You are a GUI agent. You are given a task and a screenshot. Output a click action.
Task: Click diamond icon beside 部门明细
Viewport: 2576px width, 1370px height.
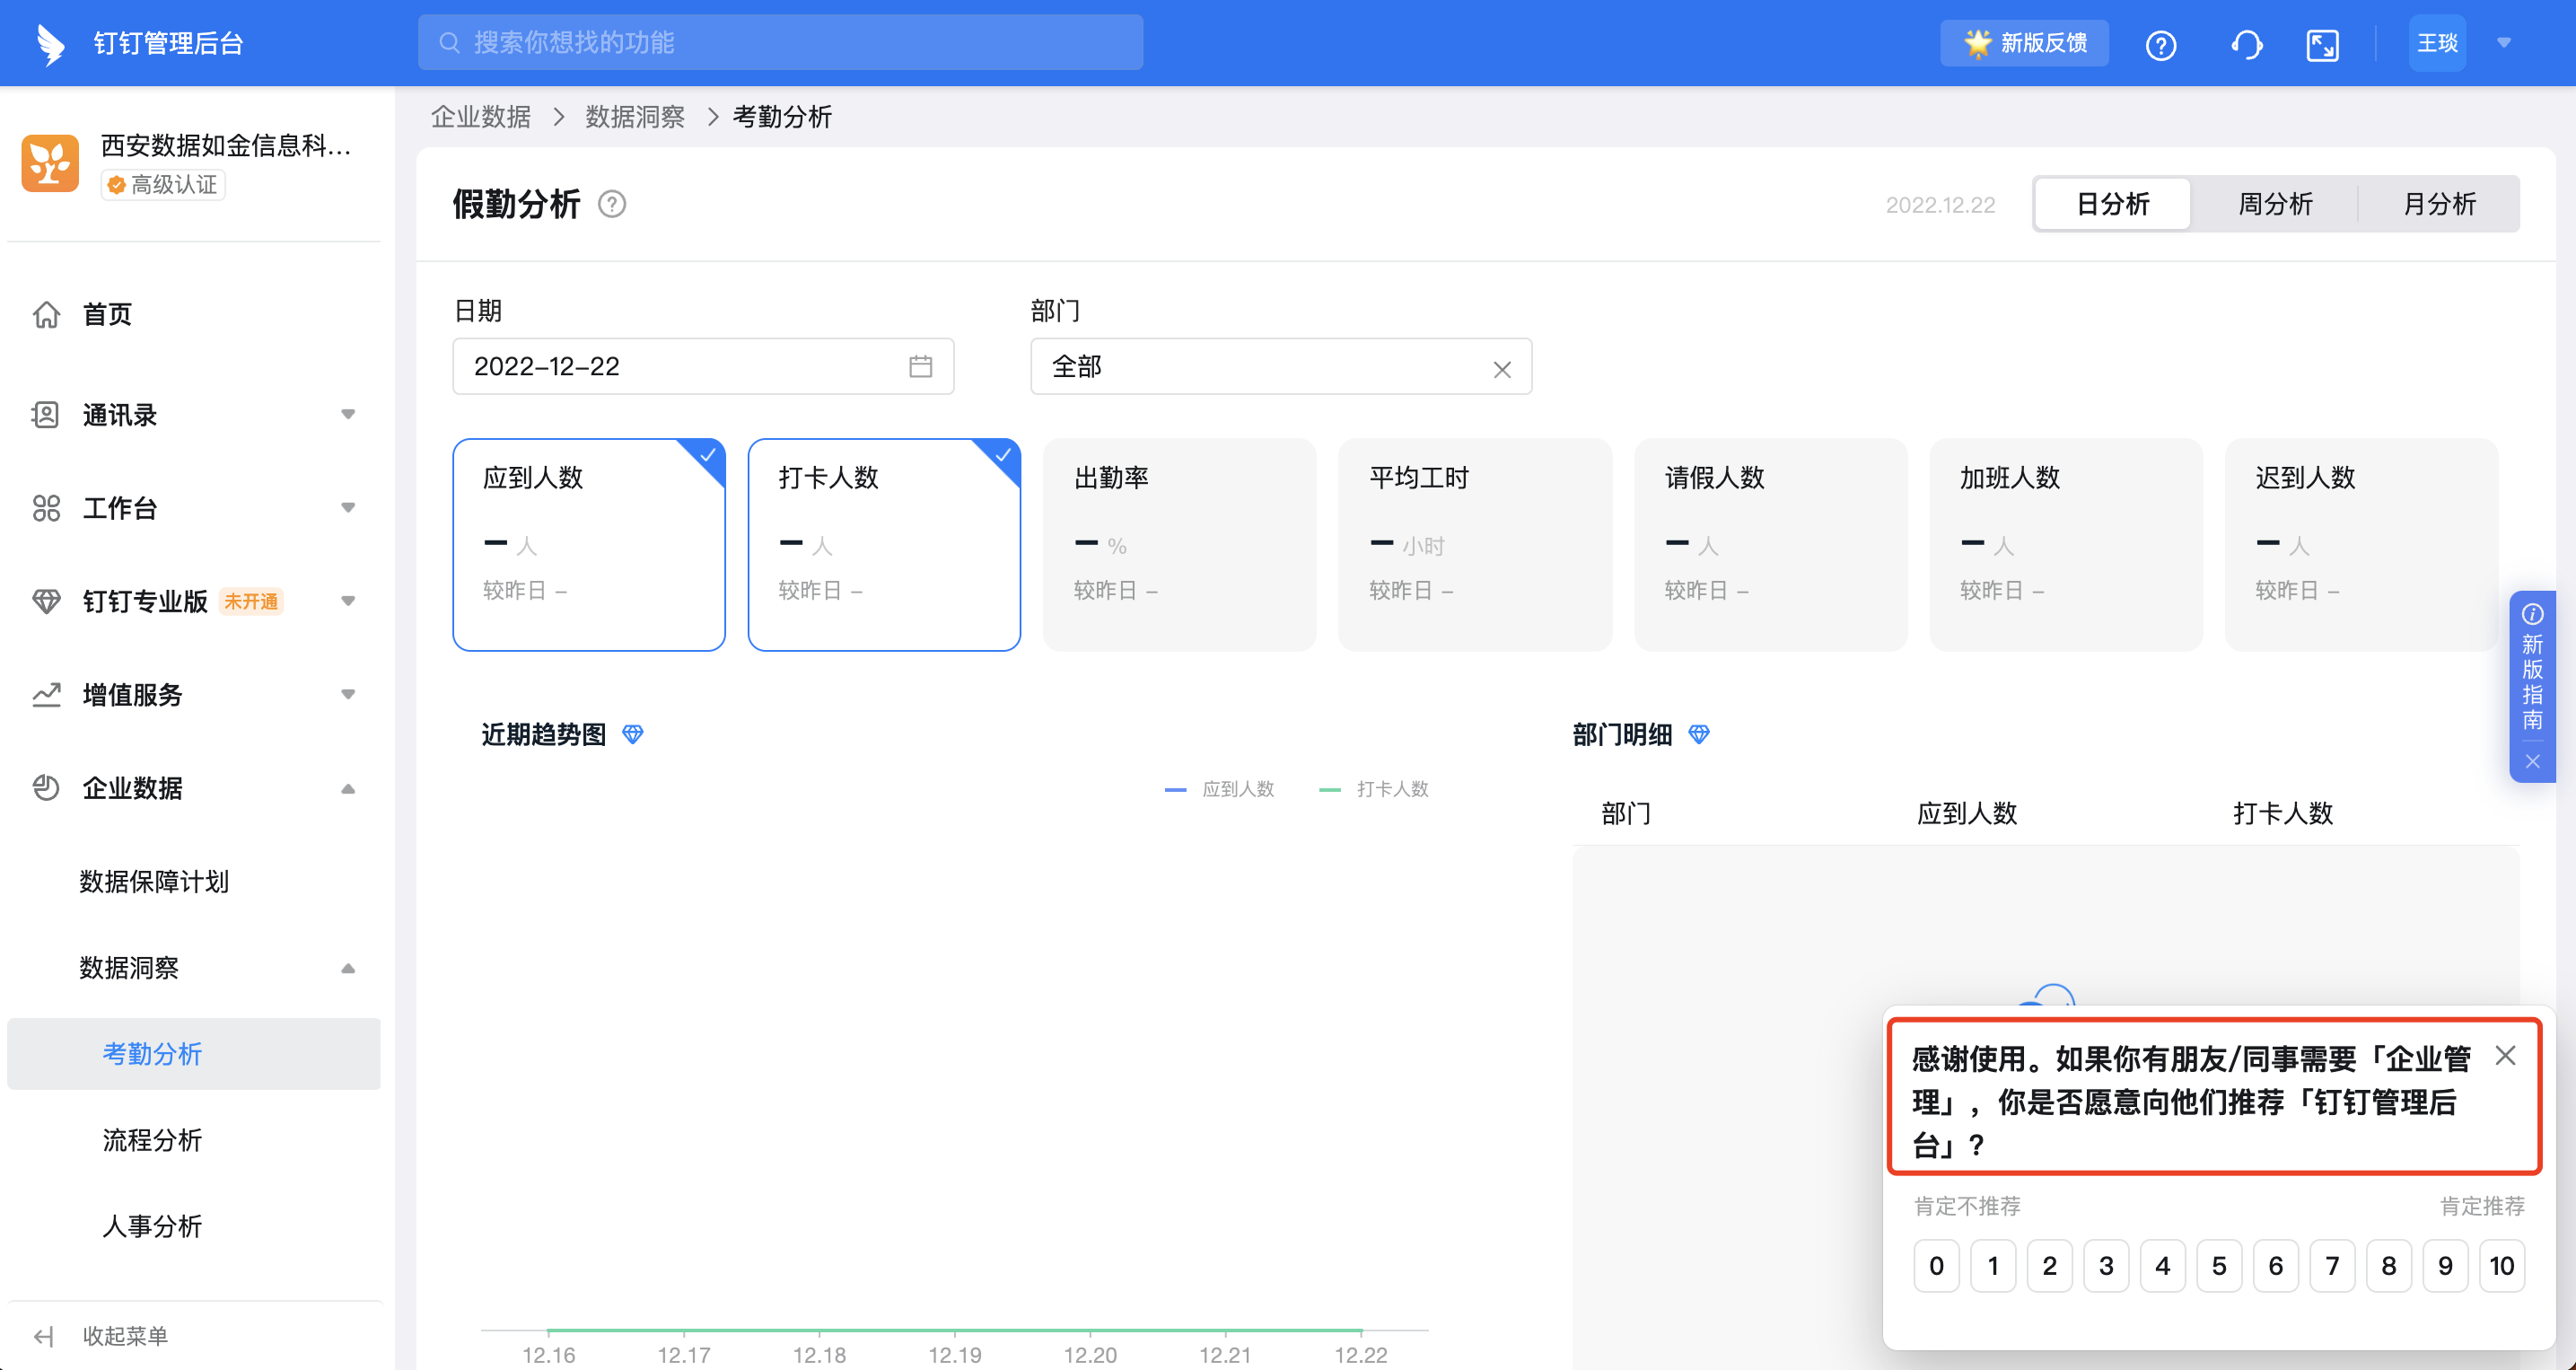pyautogui.click(x=1699, y=735)
